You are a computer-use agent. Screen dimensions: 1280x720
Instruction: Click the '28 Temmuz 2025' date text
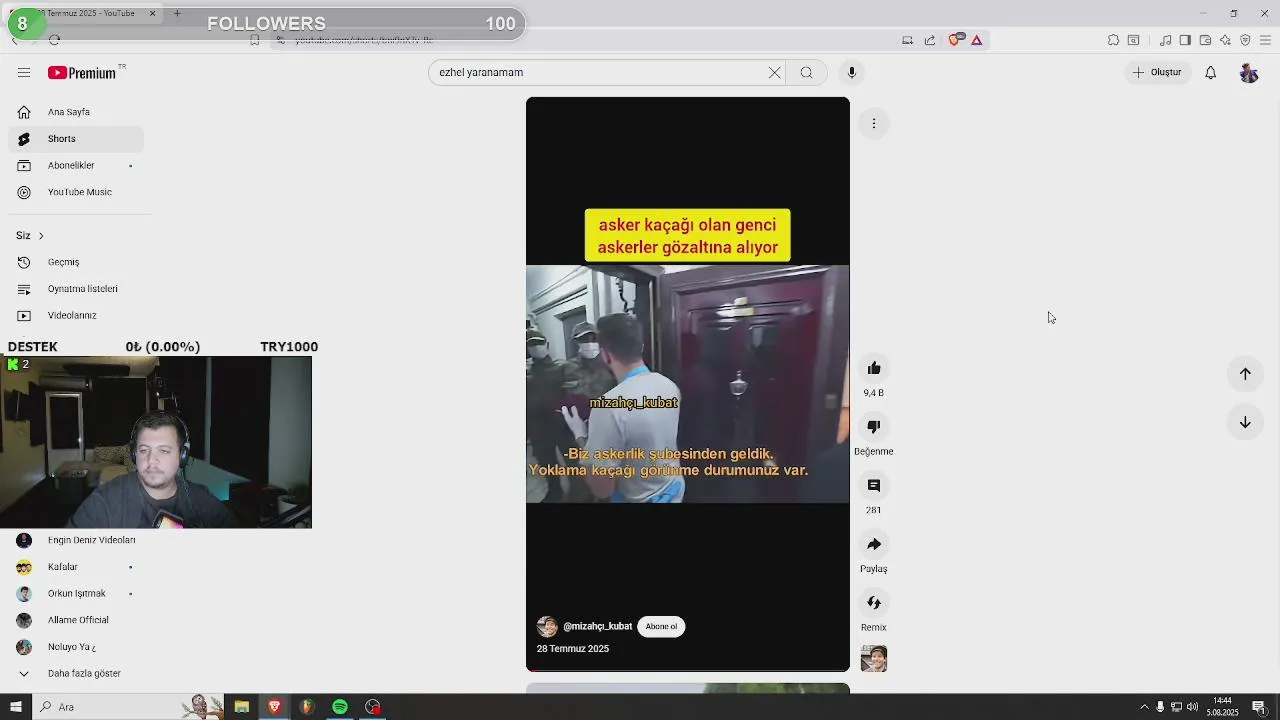[573, 649]
